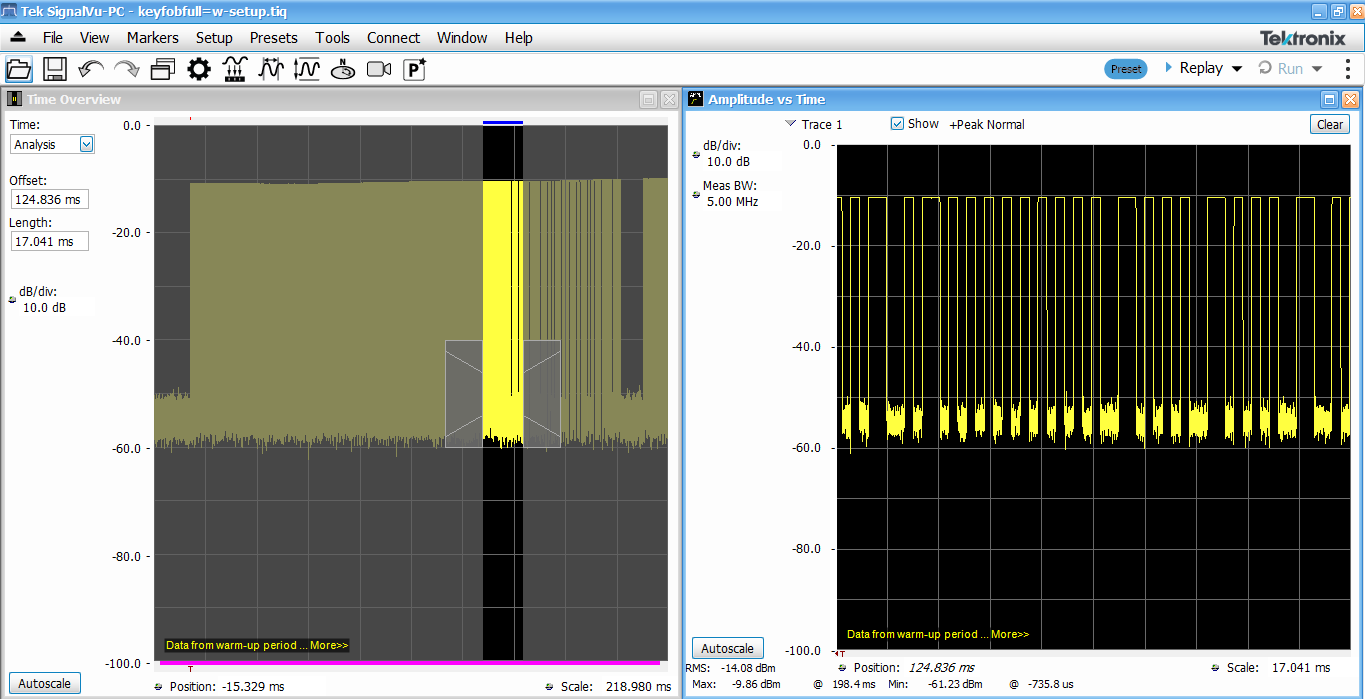Click the warm-up period More>> link

(330, 645)
